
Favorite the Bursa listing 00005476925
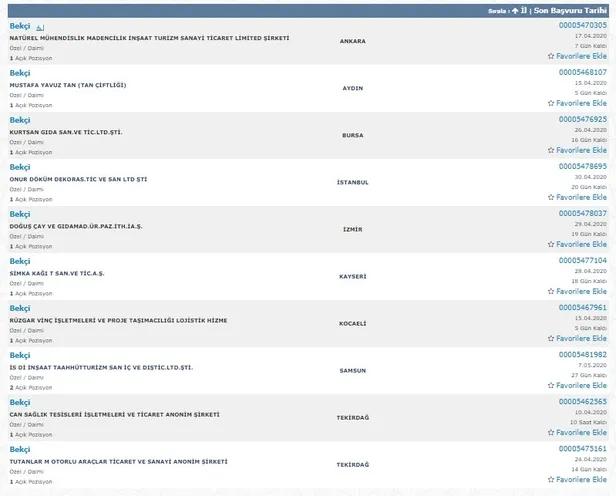577,150
